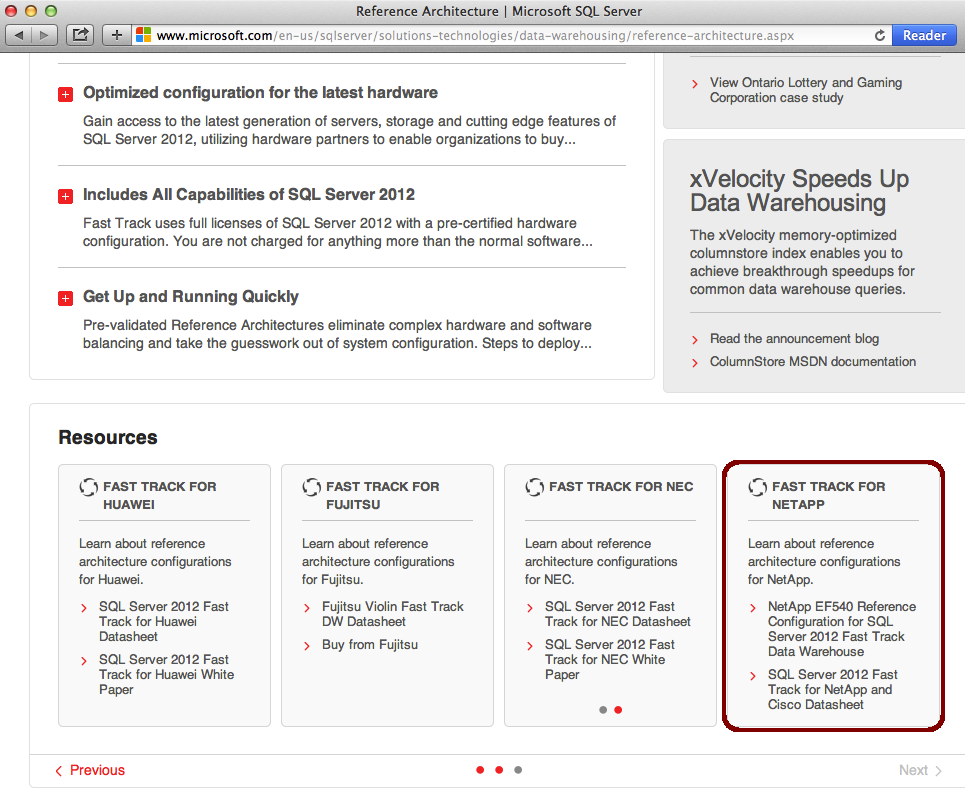The image size is (965, 791).
Task: Click arrow beside NetApp and Cisco Datasheet
Action: [x=753, y=676]
